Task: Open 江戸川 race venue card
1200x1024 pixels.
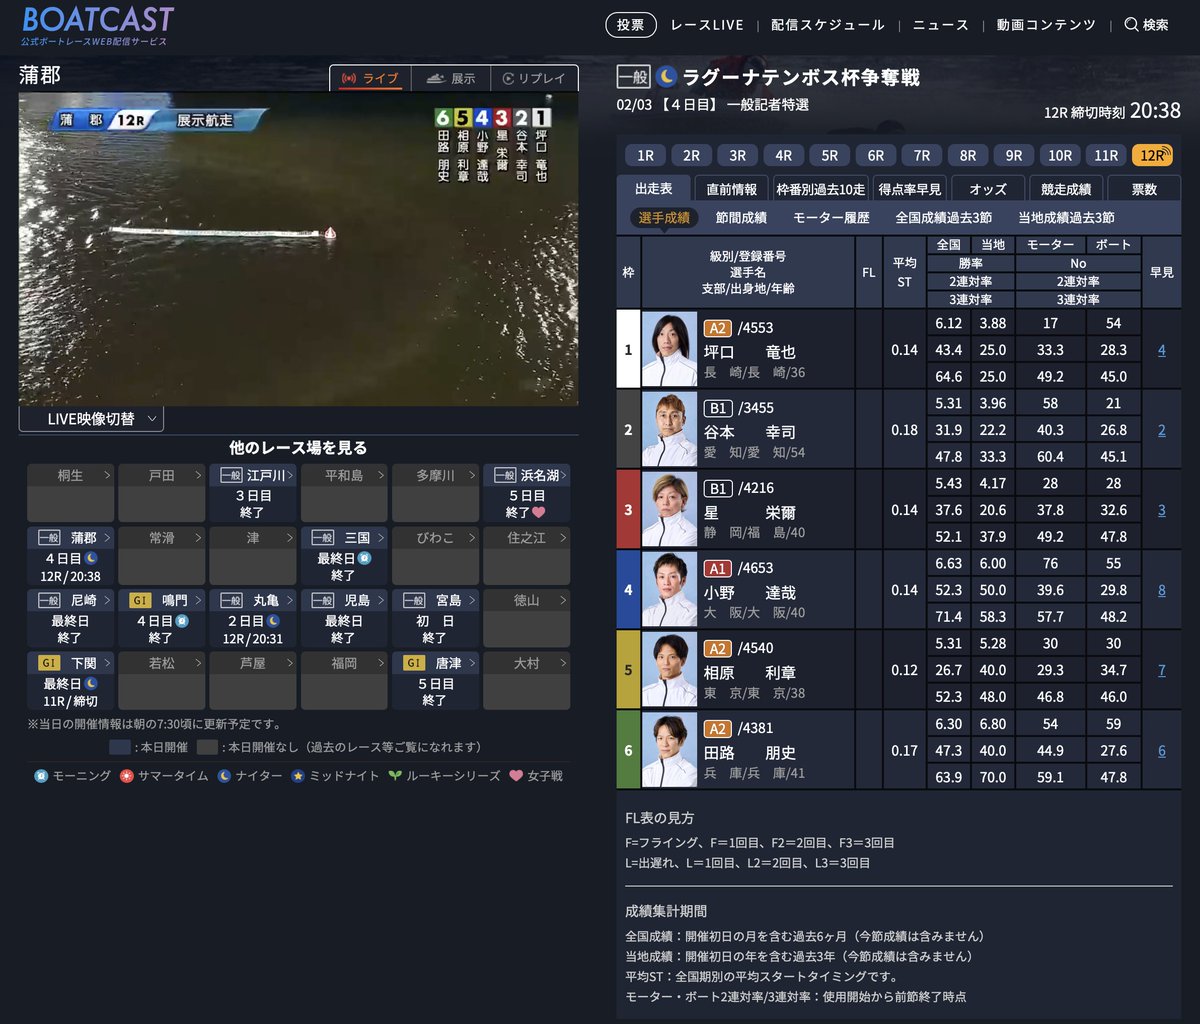Action: click(253, 493)
